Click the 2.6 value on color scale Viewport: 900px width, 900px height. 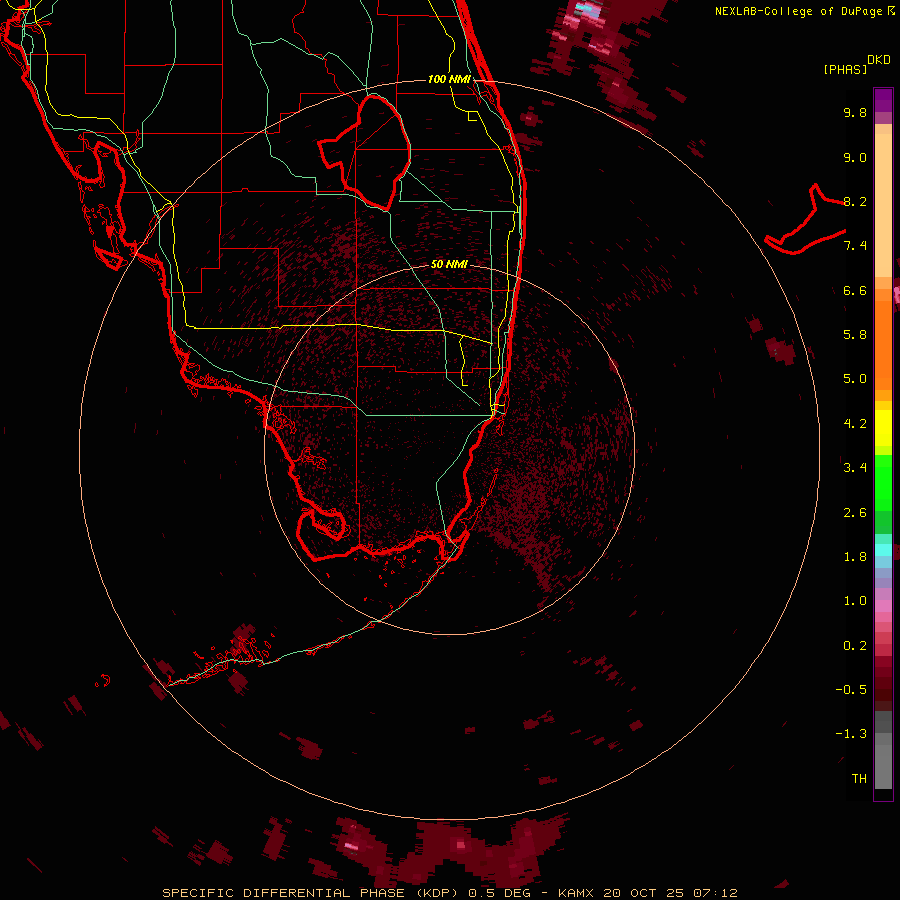click(x=855, y=513)
